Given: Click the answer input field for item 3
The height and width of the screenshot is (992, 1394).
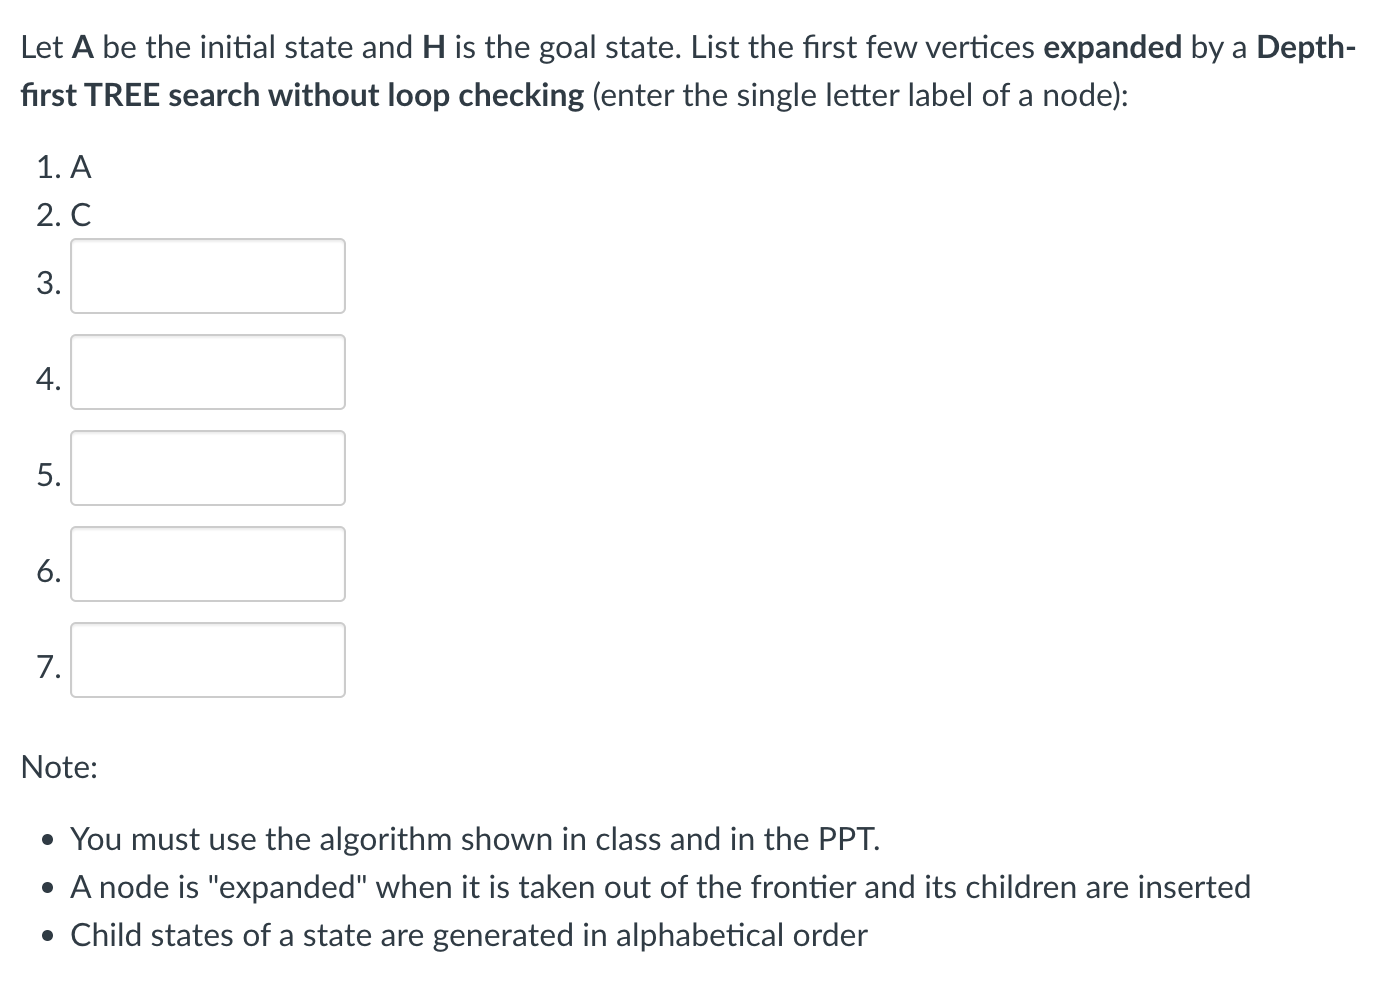Looking at the screenshot, I should click(207, 276).
